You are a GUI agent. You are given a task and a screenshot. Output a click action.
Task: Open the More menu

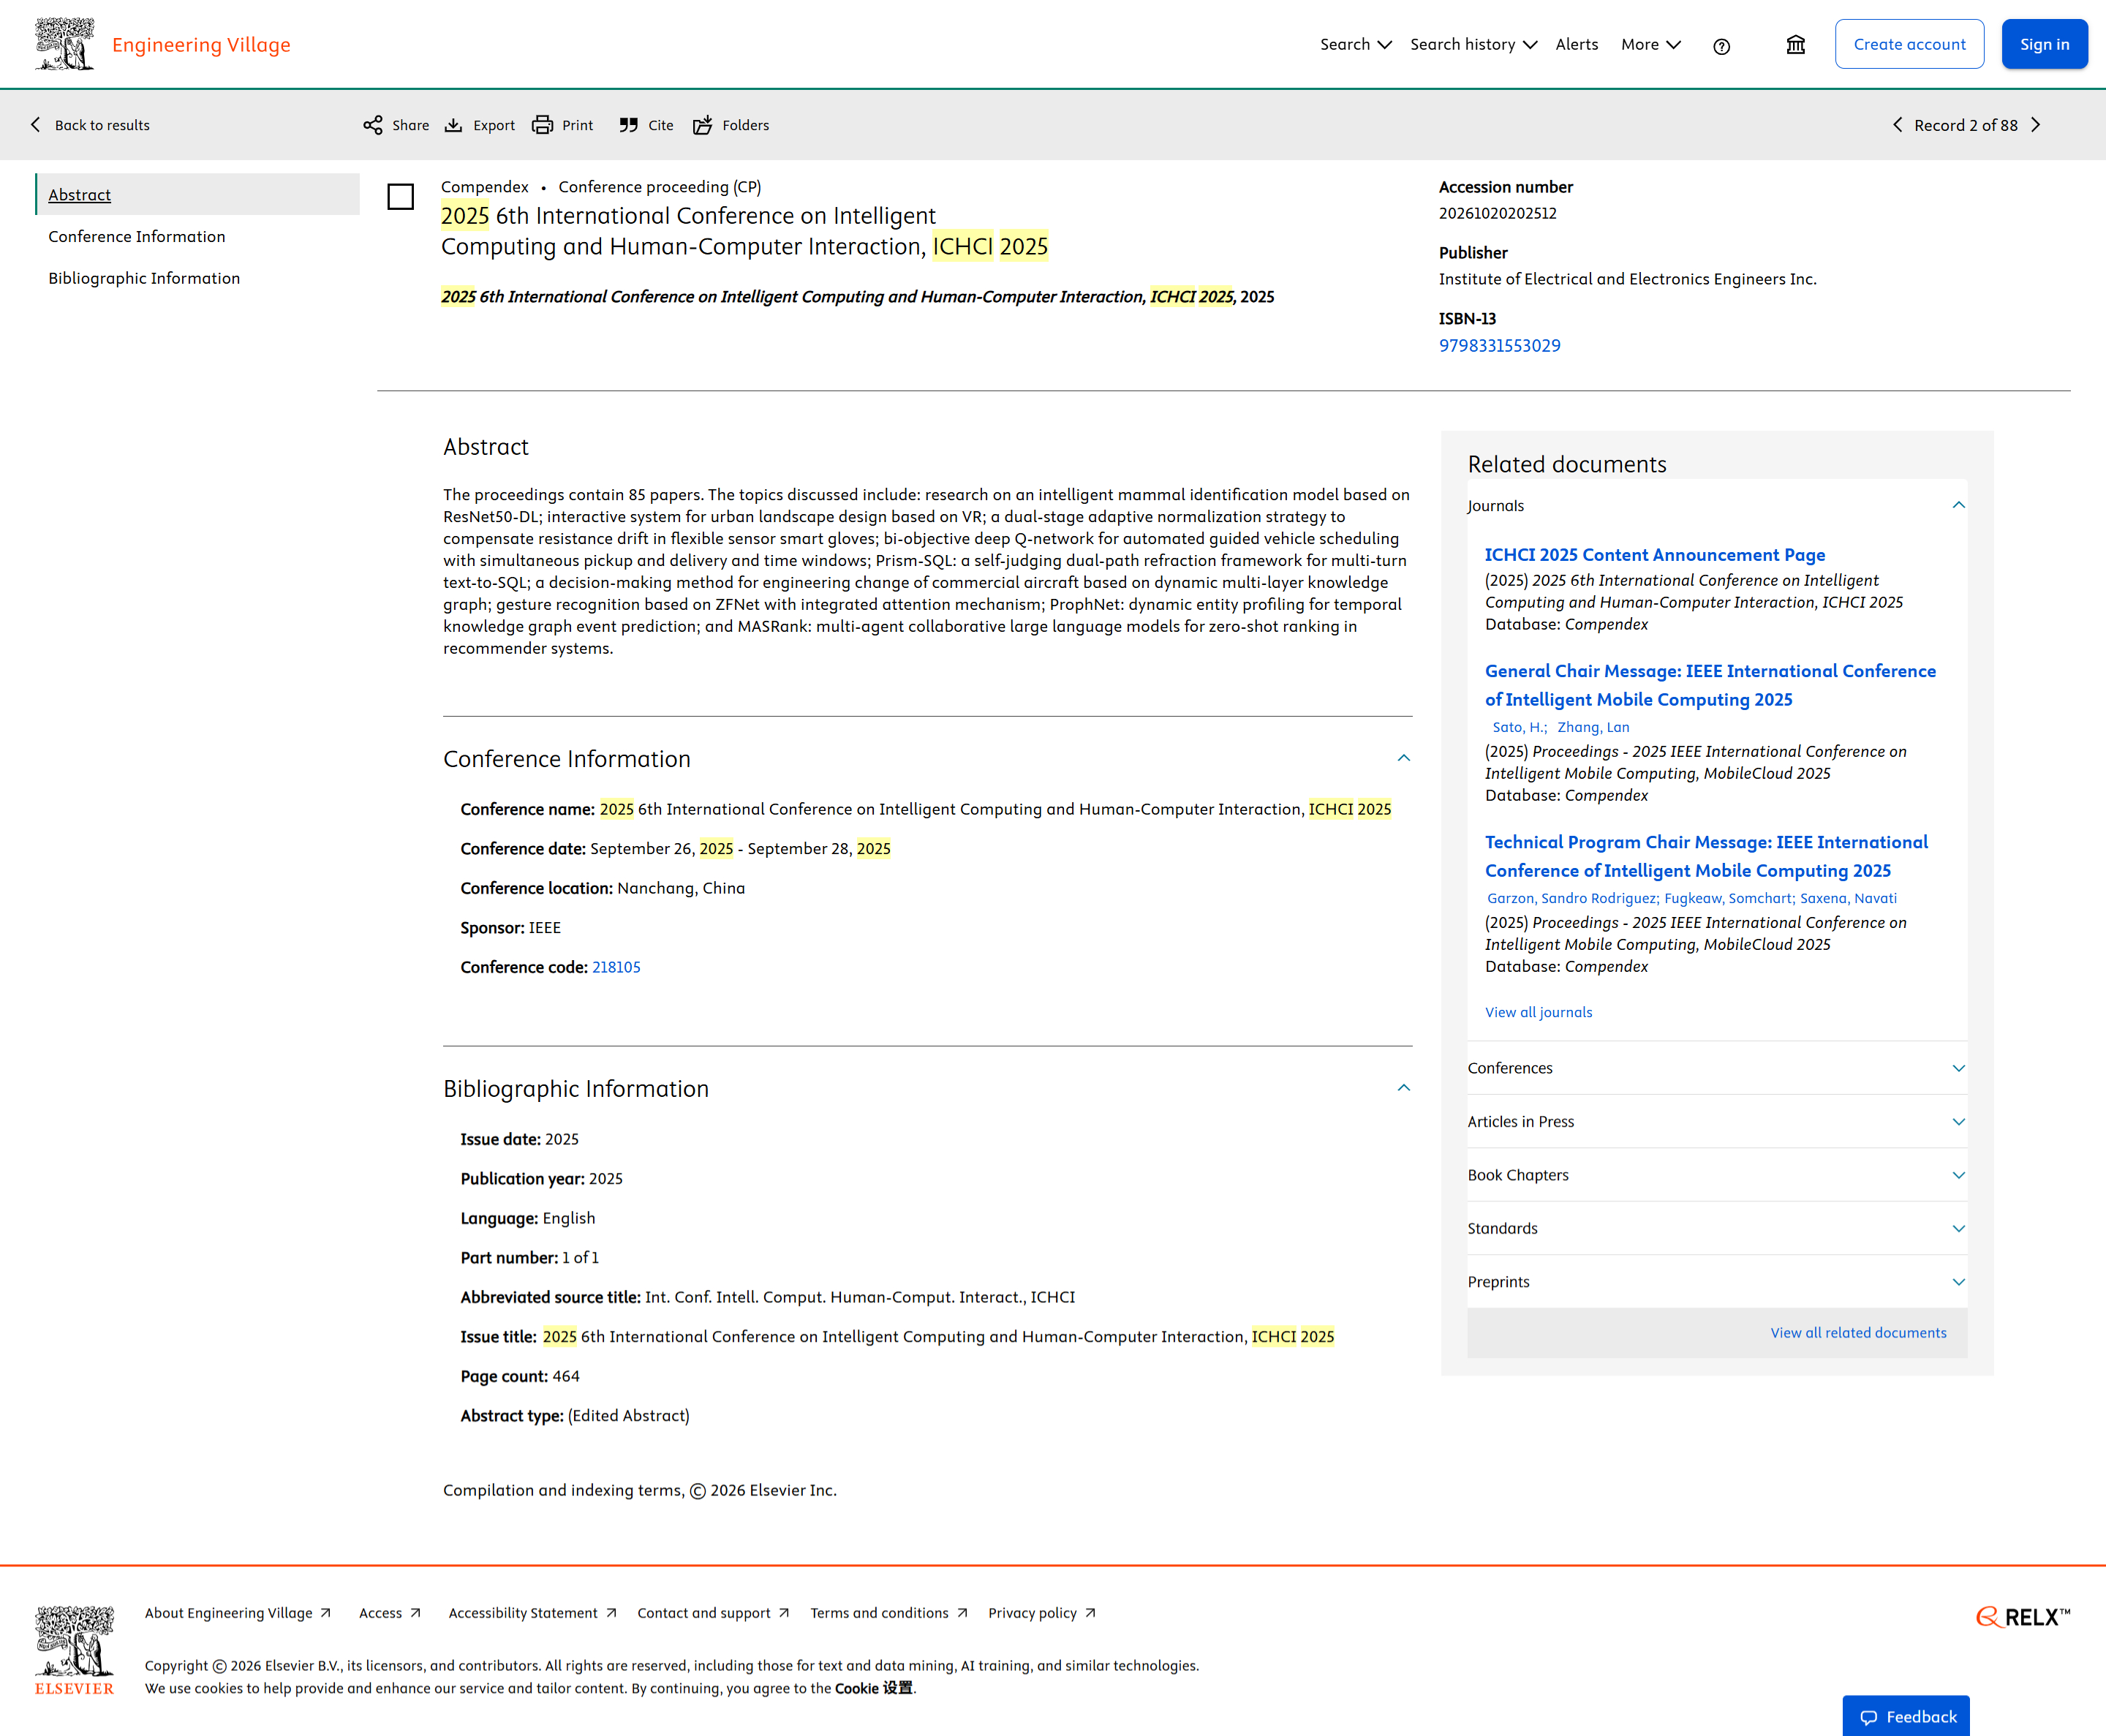pyautogui.click(x=1650, y=45)
